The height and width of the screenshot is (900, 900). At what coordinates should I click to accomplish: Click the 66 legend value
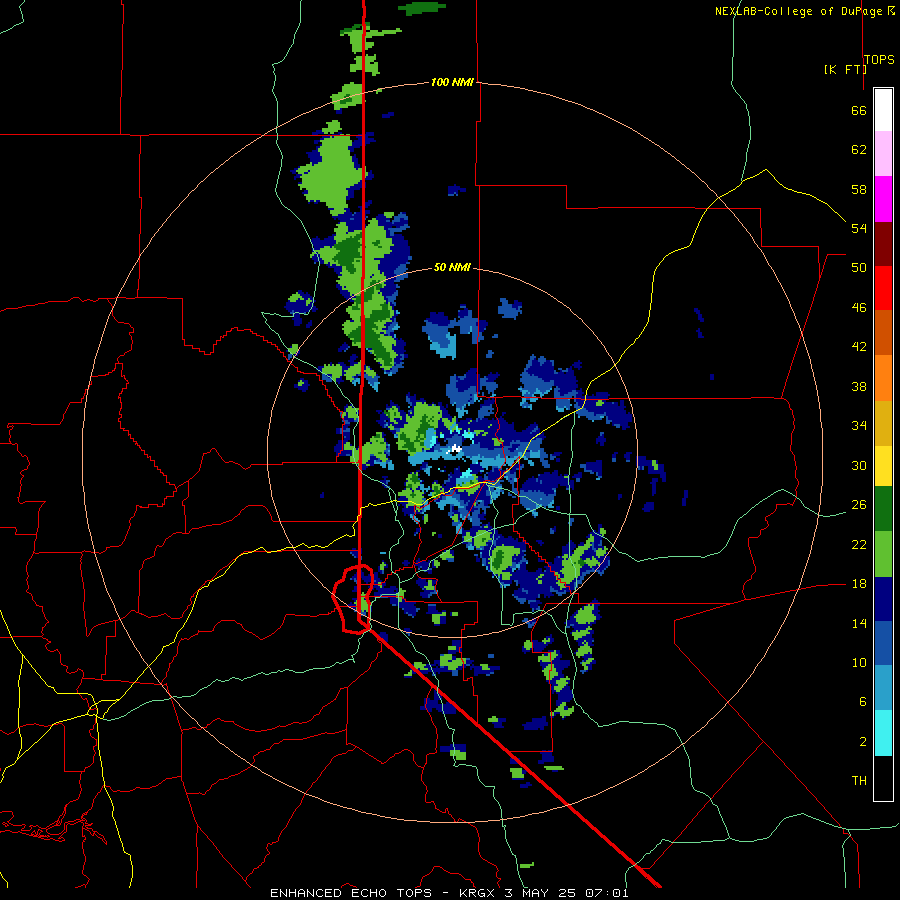pos(859,110)
